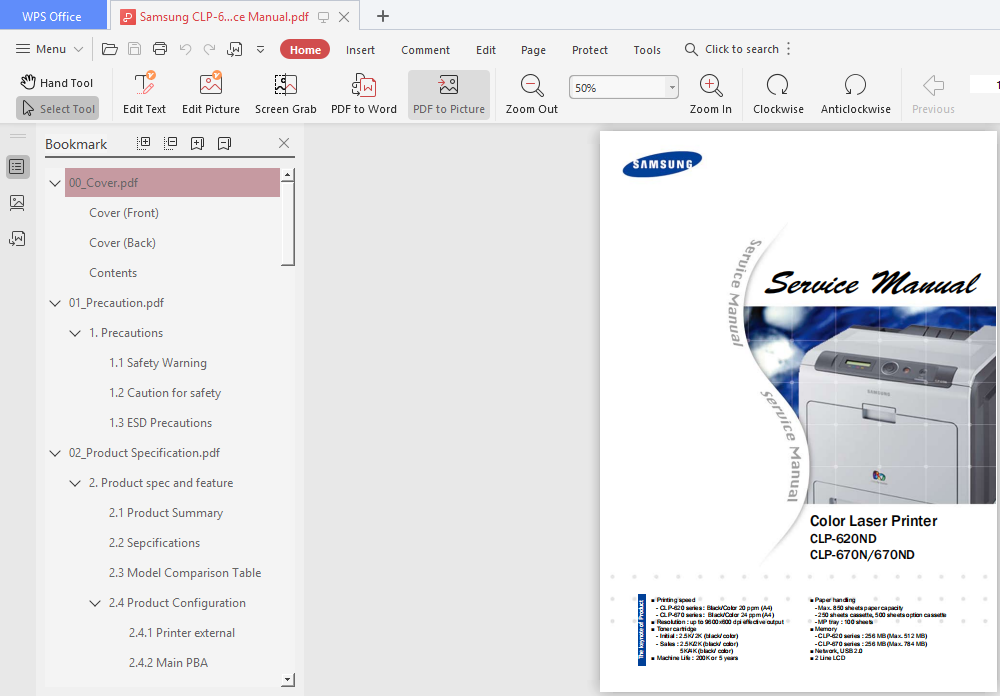Open the 'Cover (Back)' bookmark

coord(122,242)
